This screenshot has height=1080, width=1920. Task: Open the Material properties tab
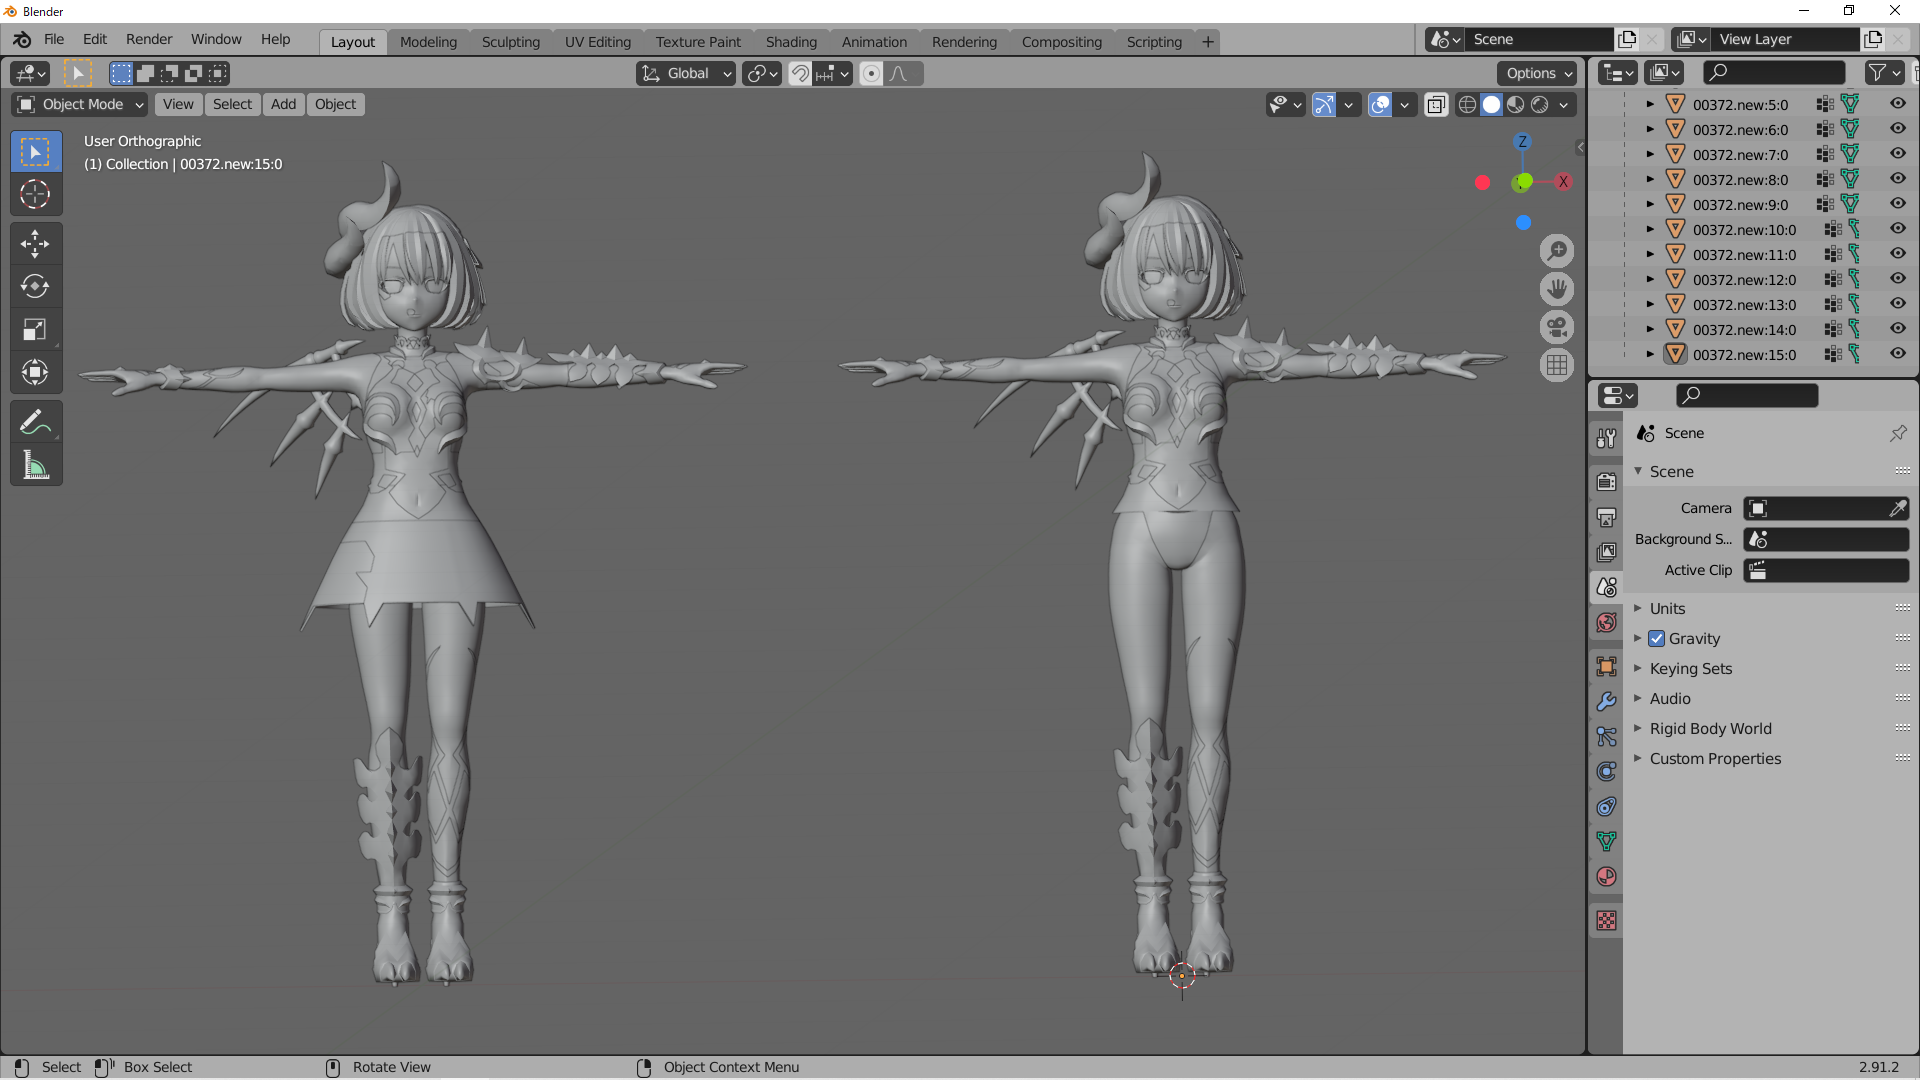pos(1606,877)
